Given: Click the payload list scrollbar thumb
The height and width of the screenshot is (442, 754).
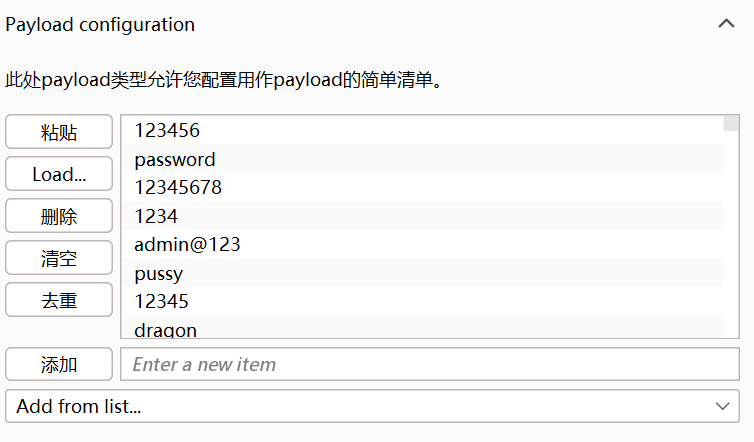Looking at the screenshot, I should [731, 123].
